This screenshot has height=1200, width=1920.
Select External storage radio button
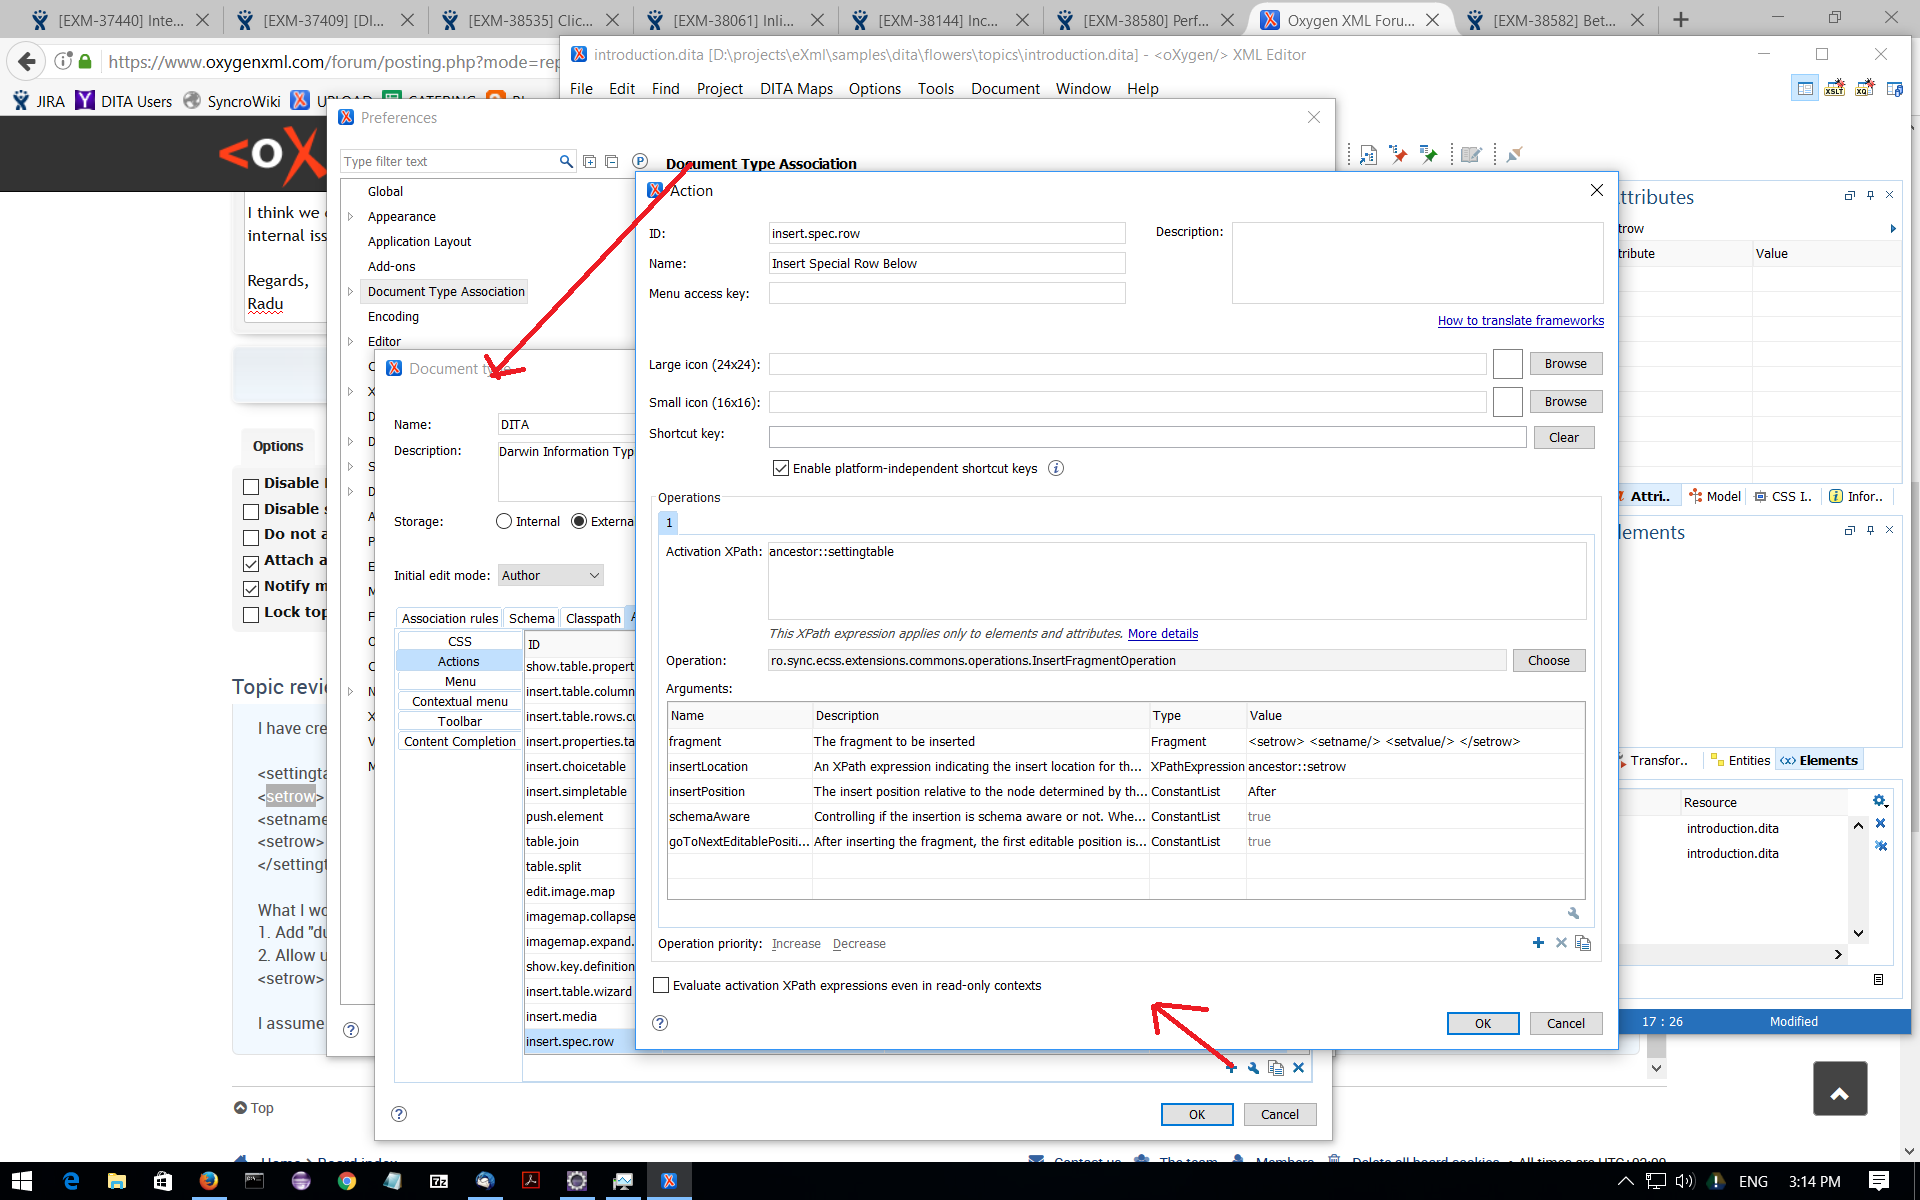[579, 521]
